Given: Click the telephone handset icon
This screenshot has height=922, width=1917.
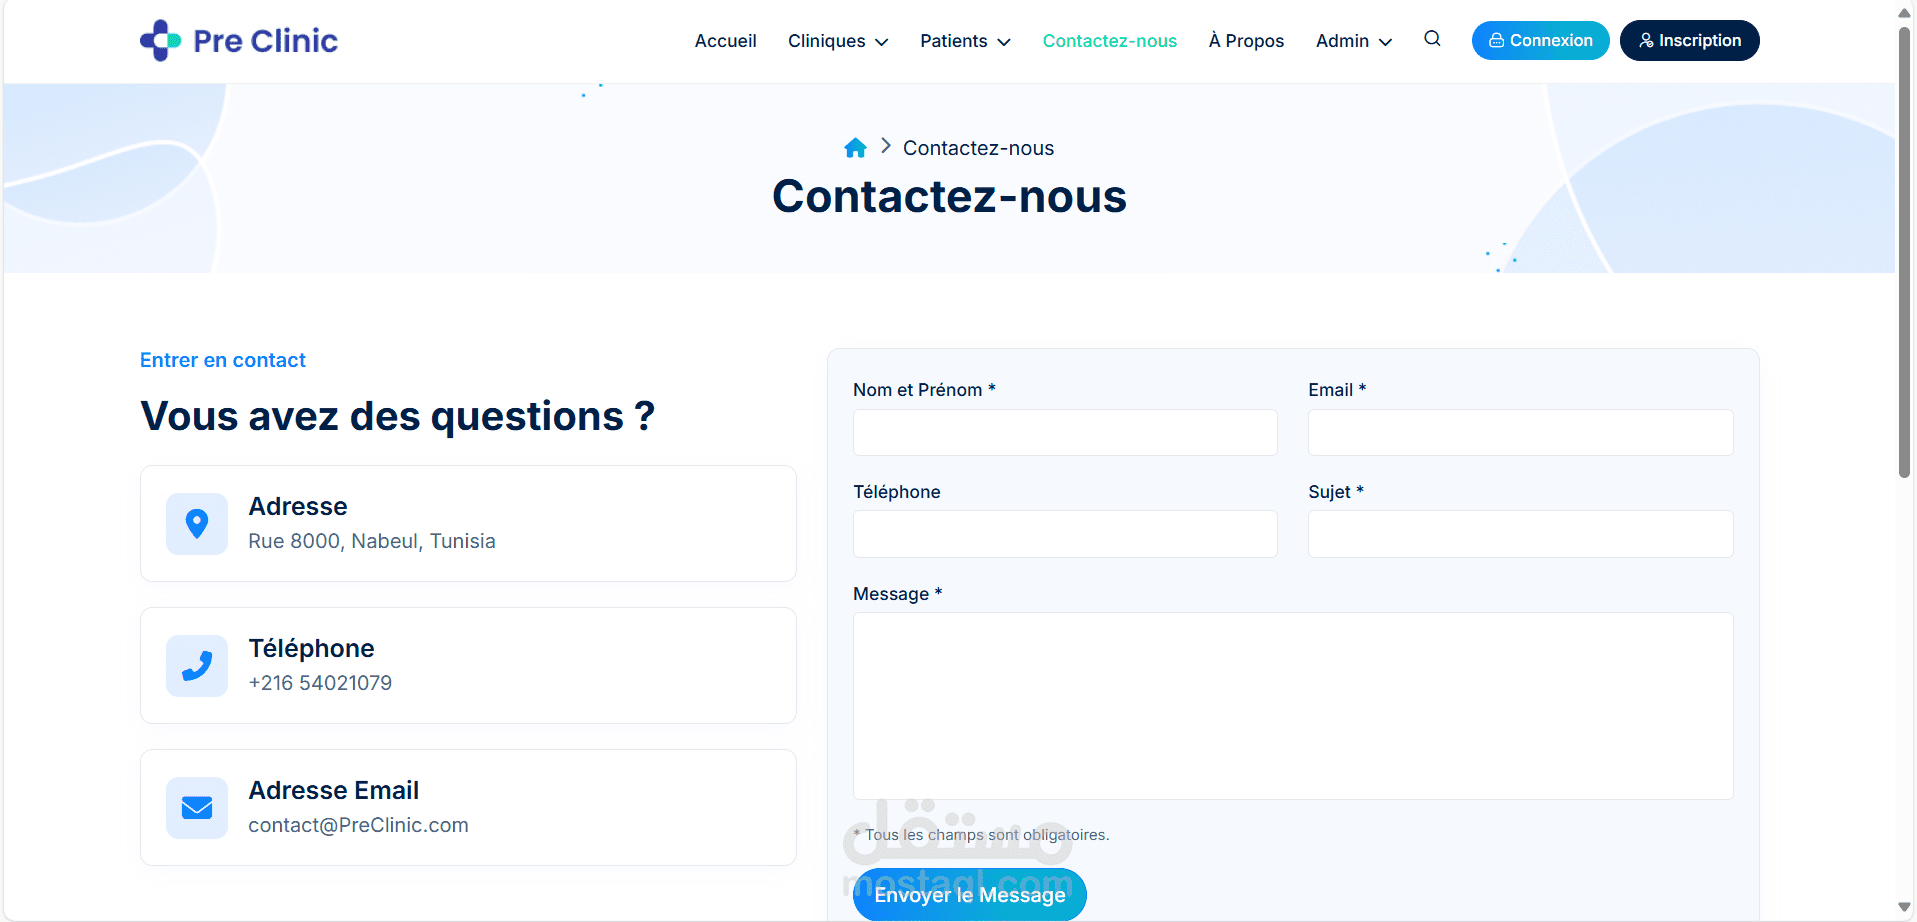Looking at the screenshot, I should click(197, 666).
